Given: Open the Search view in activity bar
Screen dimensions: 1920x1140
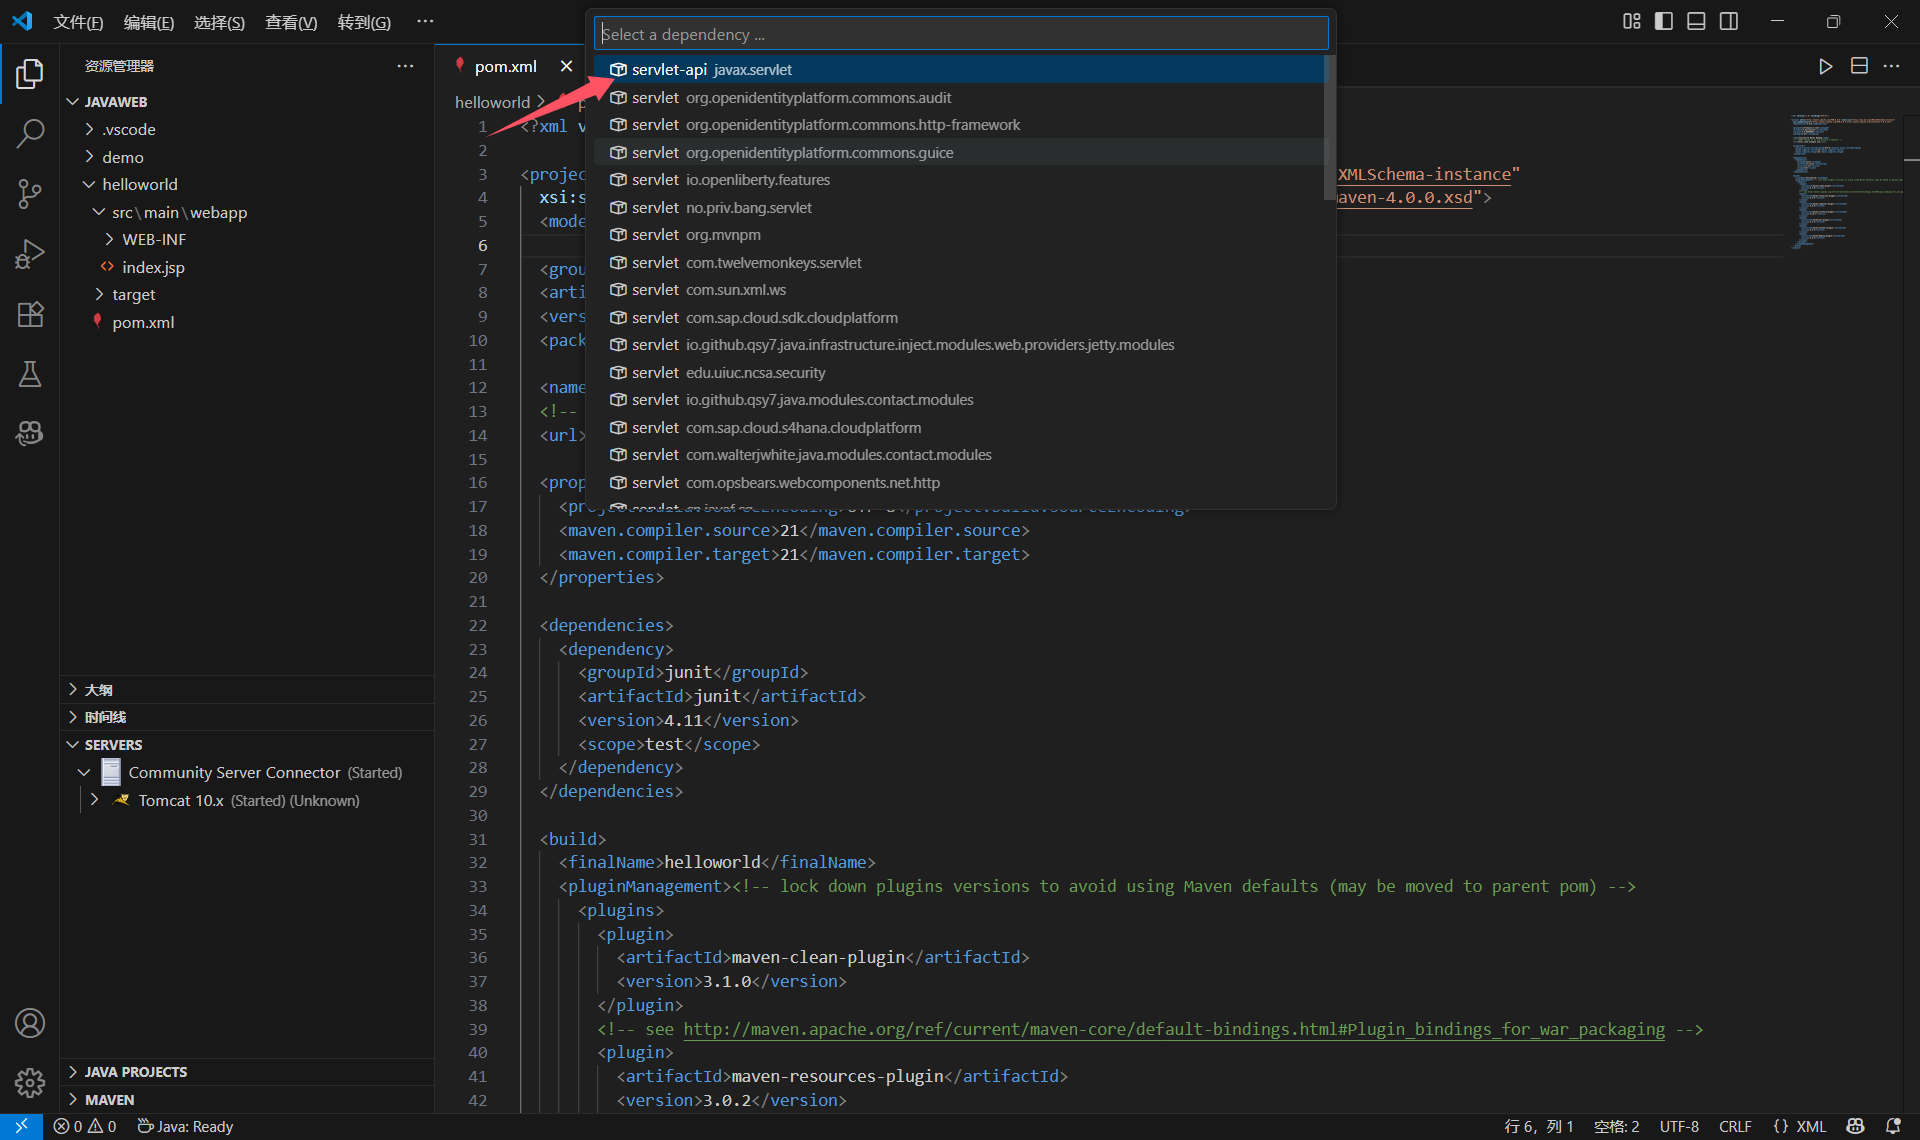Looking at the screenshot, I should tap(30, 133).
